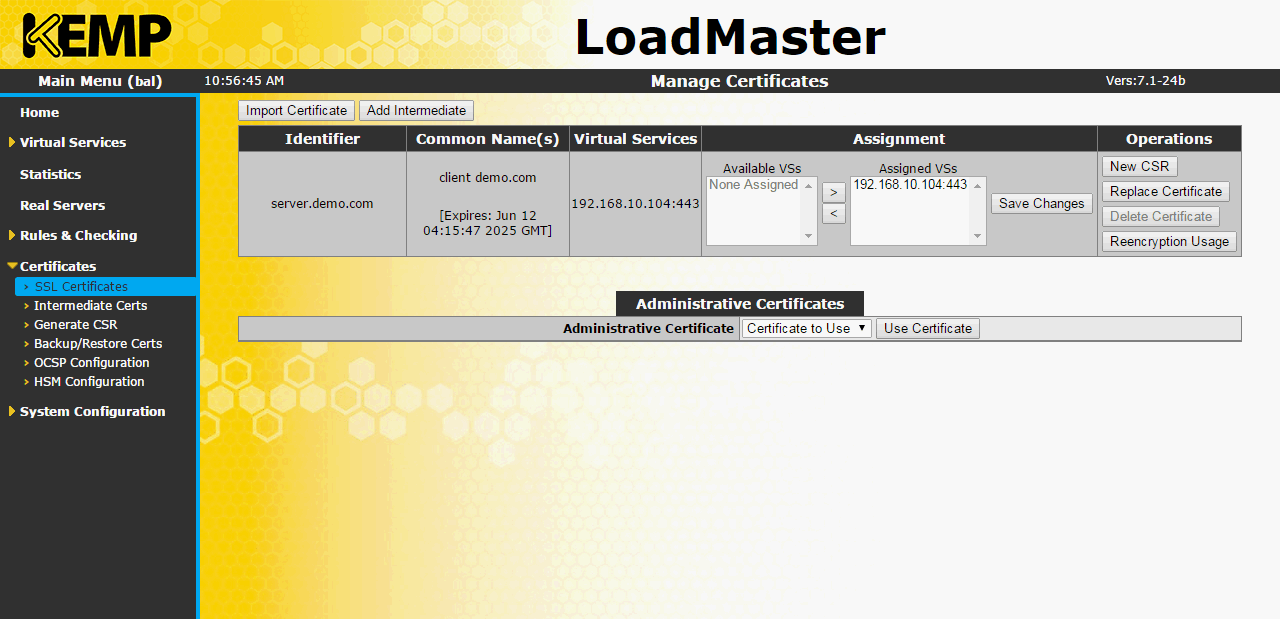Expand the Virtual Services menu arrow
The width and height of the screenshot is (1280, 619).
click(12, 142)
